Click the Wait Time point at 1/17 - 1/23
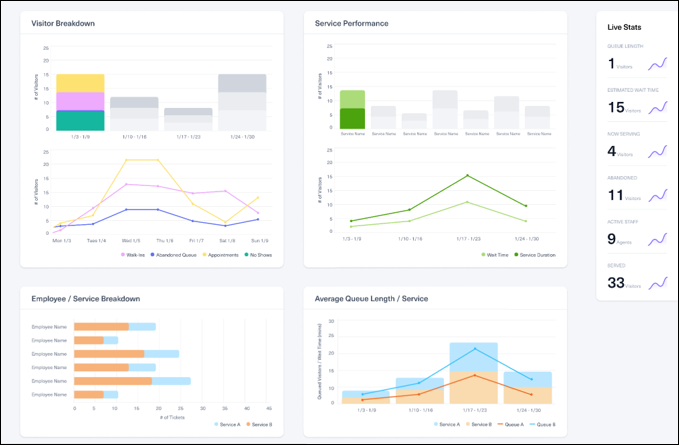The width and height of the screenshot is (679, 445). tap(467, 202)
